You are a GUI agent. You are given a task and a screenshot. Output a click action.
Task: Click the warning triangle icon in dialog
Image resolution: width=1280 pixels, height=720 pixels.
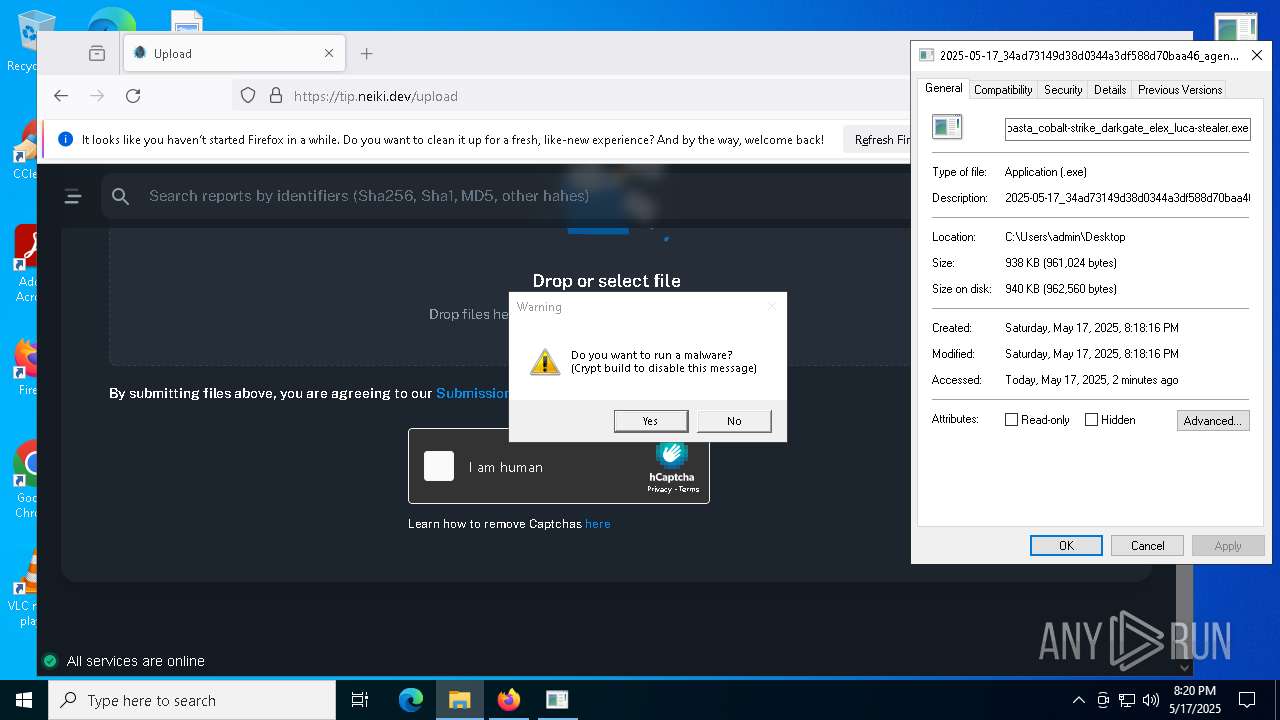pyautogui.click(x=545, y=362)
